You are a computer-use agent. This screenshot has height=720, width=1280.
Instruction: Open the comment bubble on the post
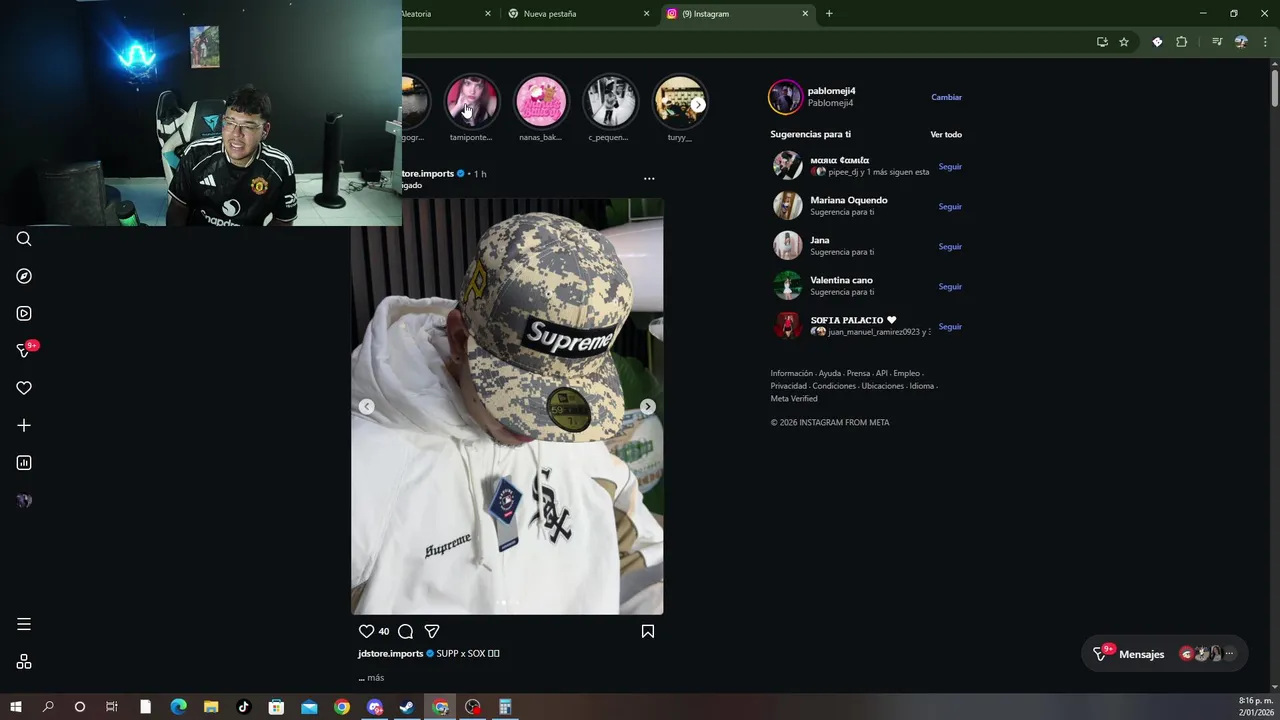[x=405, y=631]
